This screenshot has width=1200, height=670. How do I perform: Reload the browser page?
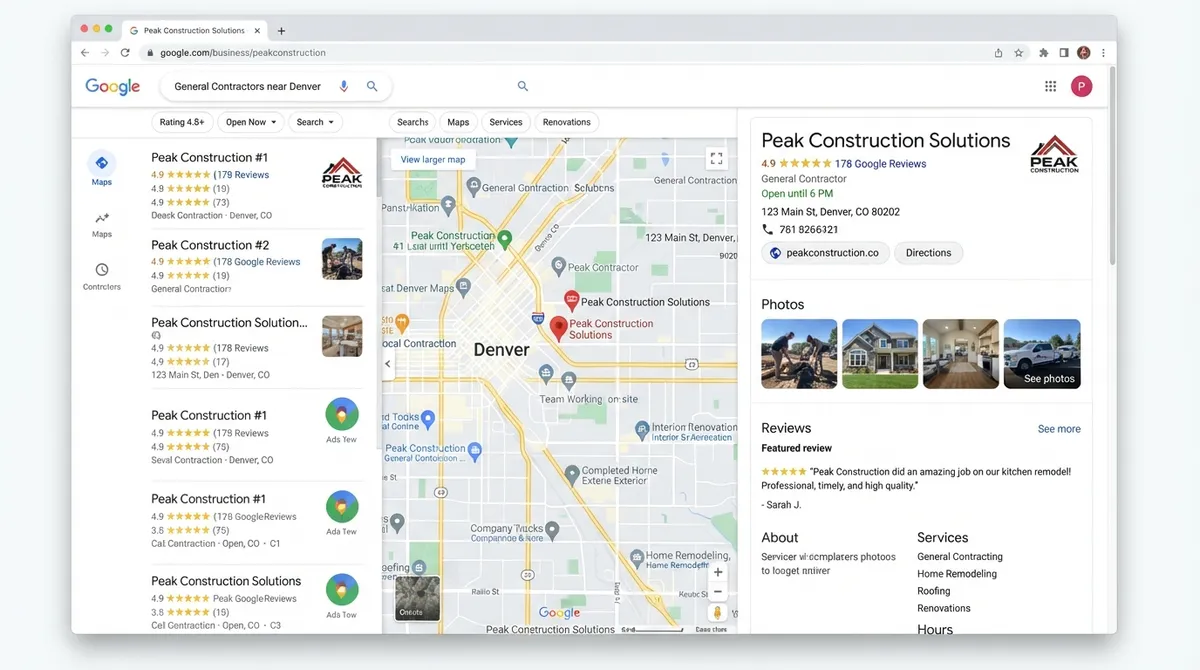(125, 53)
